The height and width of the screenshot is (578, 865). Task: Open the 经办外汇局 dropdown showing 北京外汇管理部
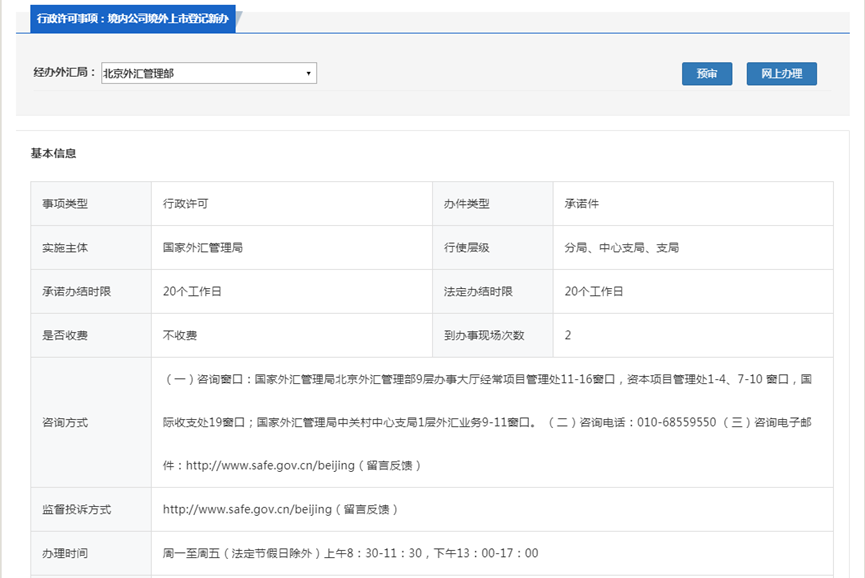tap(209, 73)
